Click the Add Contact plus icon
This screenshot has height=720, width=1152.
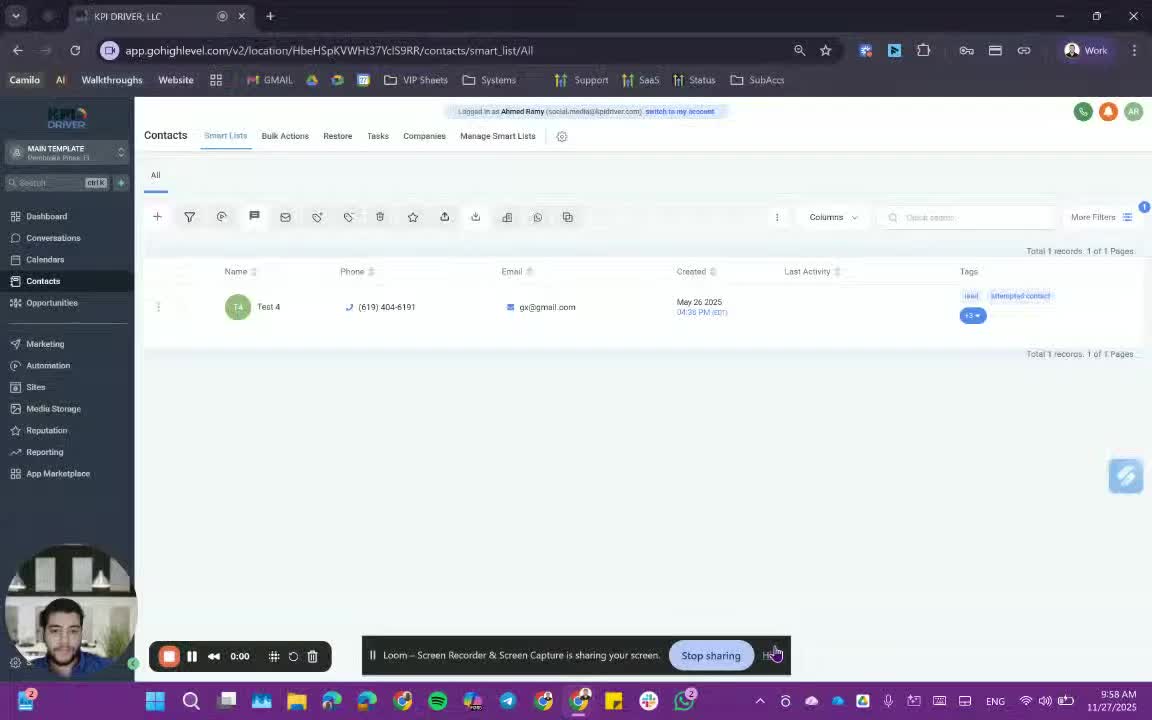point(157,217)
